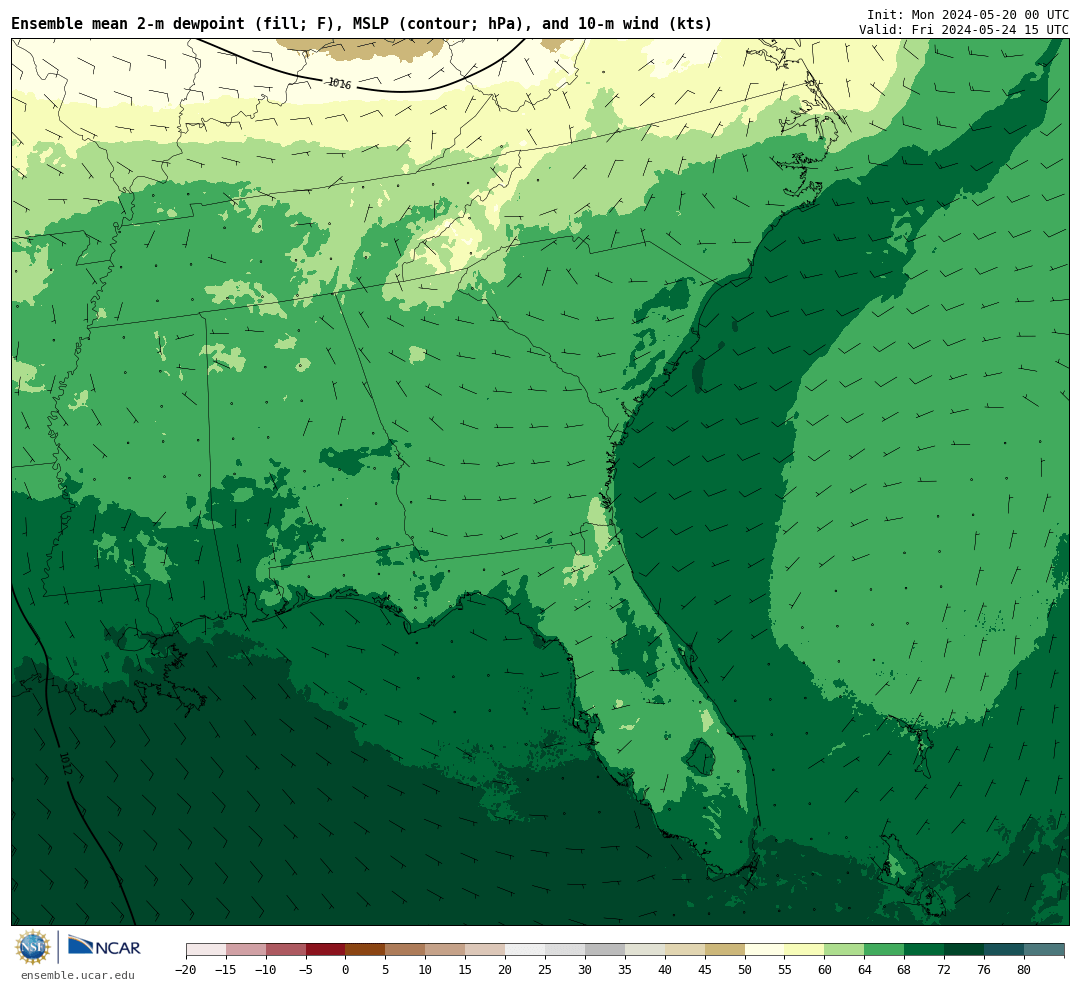The height and width of the screenshot is (988, 1080).
Task: Click the light green swatch between 60 and 64
Action: [845, 950]
